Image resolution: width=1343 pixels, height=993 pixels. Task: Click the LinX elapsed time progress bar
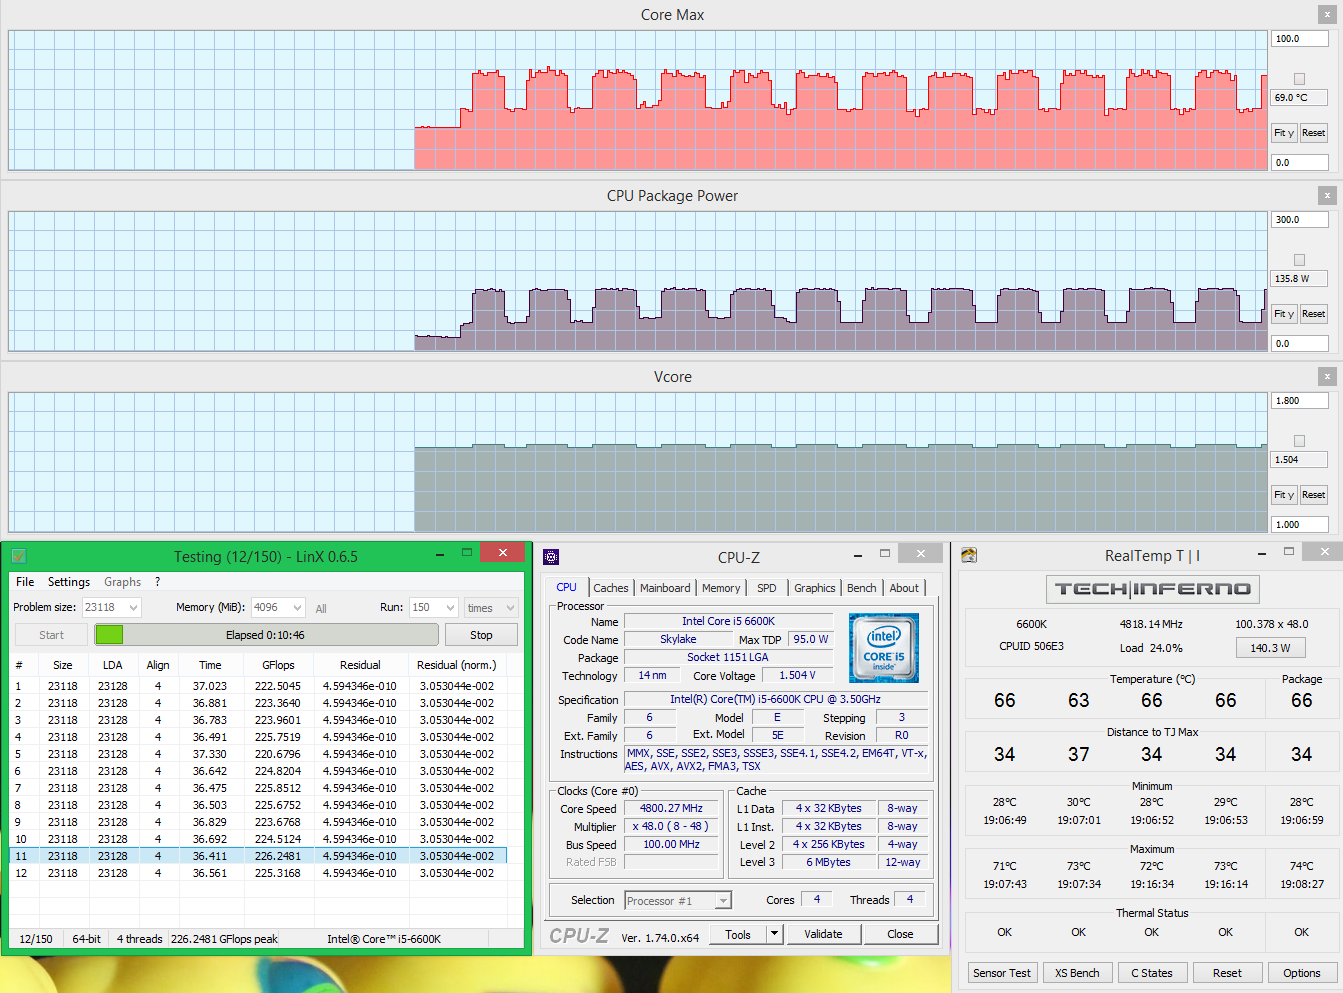click(x=266, y=635)
